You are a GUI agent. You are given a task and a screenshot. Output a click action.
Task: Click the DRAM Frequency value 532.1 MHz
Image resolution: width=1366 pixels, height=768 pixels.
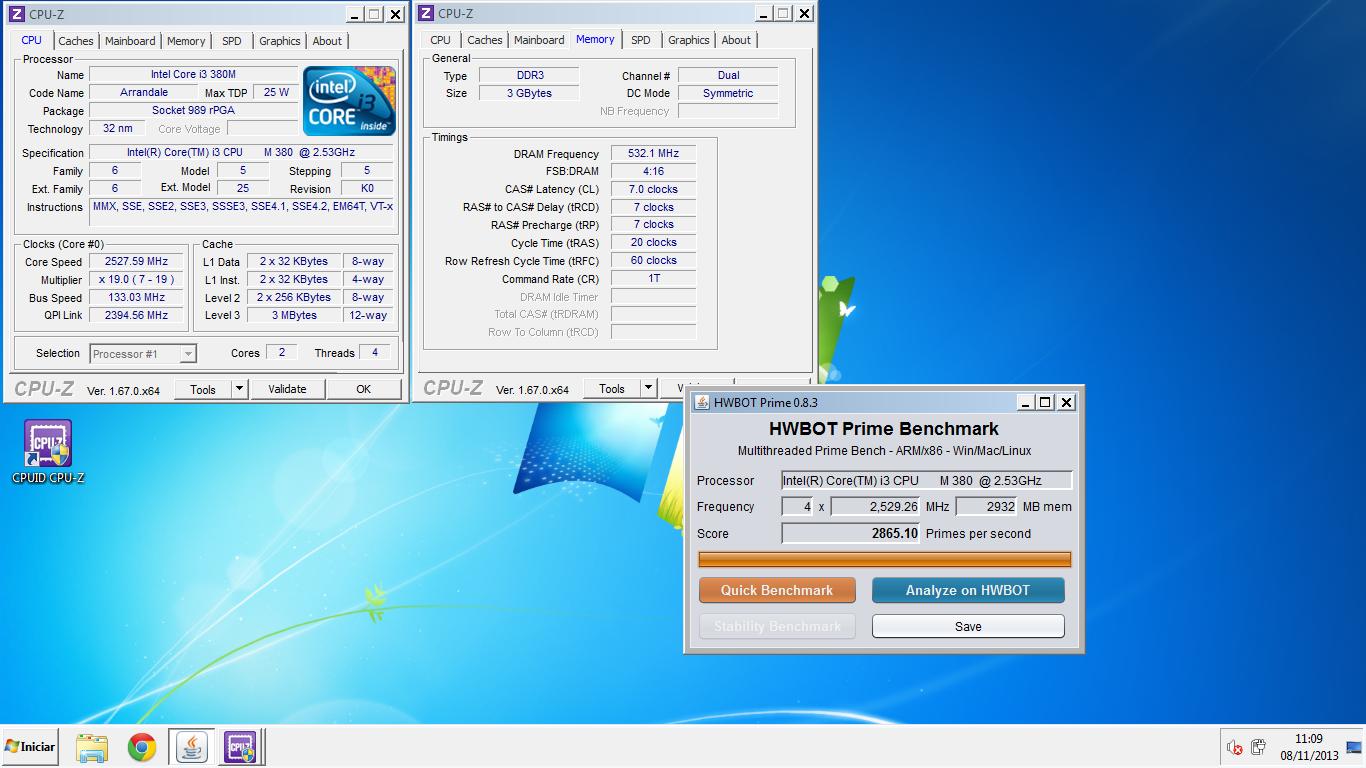pos(653,153)
